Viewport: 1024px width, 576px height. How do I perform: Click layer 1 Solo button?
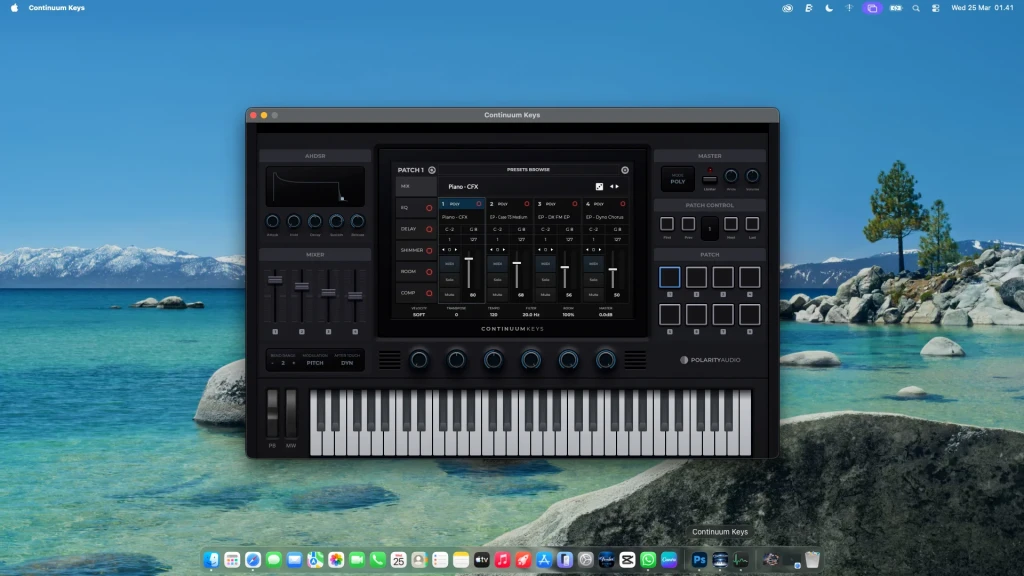point(449,280)
